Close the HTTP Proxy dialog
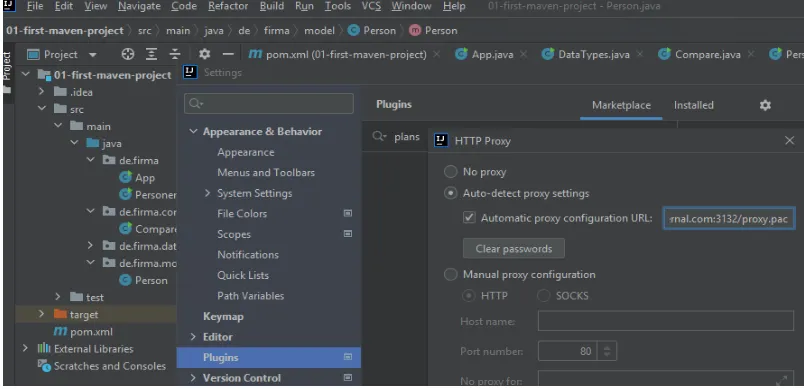This screenshot has height=389, width=804. click(x=790, y=140)
